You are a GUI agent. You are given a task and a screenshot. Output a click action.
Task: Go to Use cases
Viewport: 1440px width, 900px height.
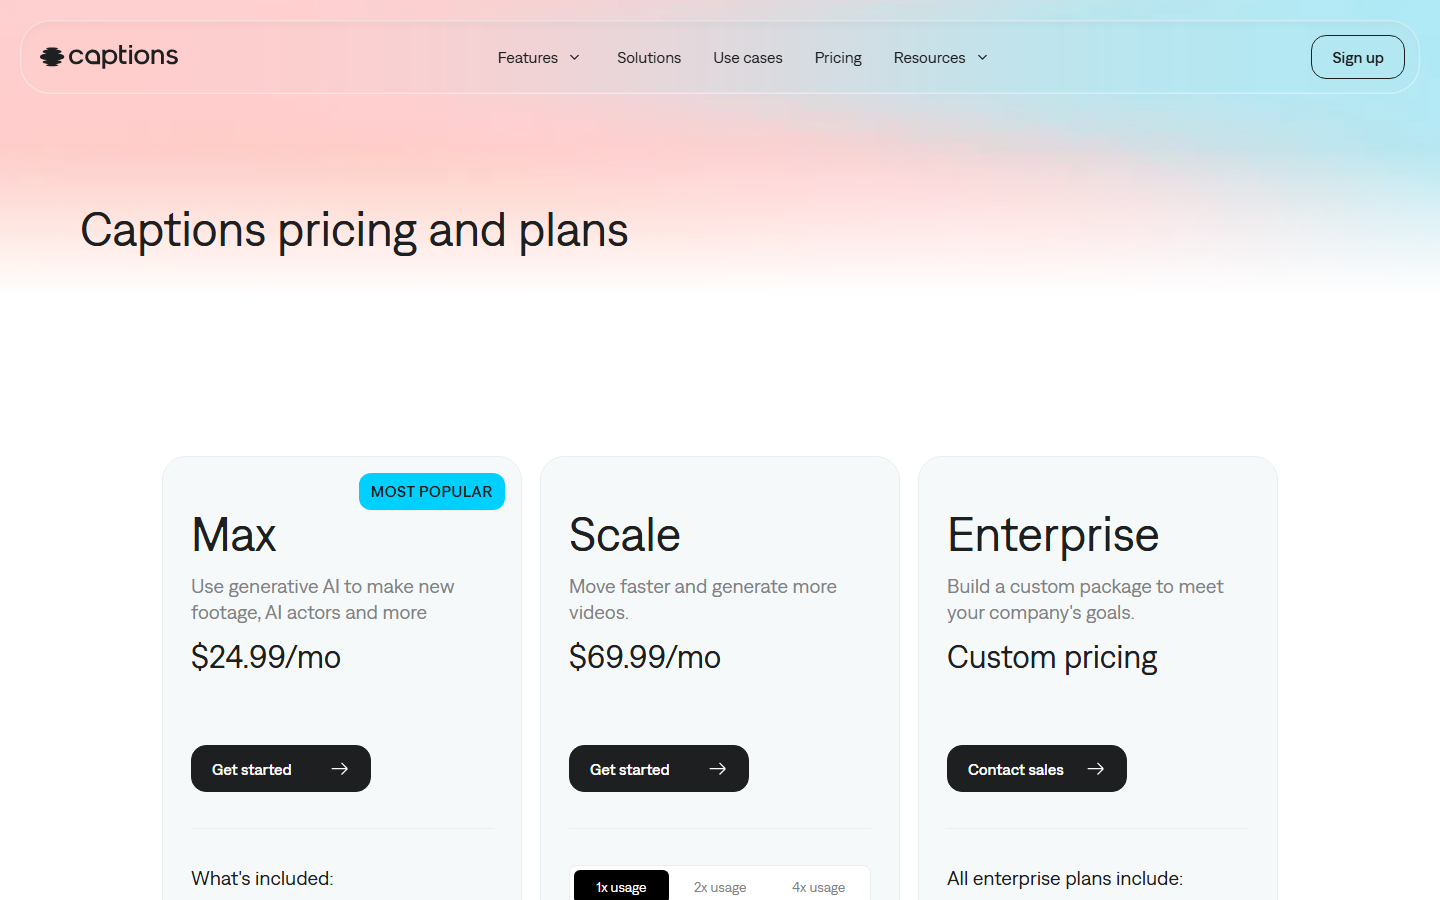click(x=748, y=58)
